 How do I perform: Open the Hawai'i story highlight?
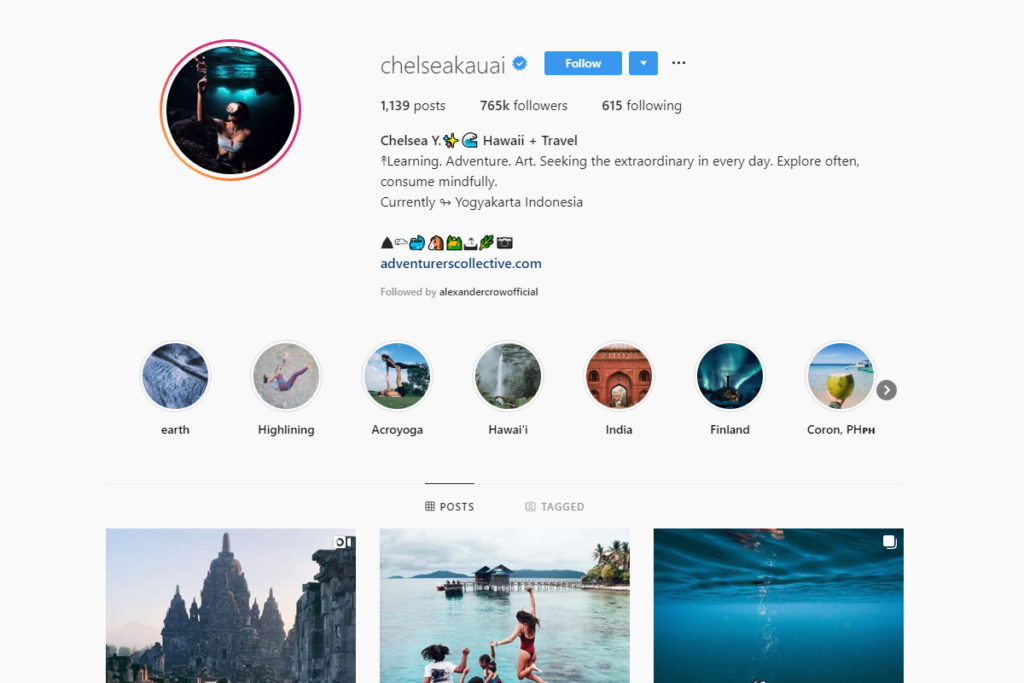508,376
